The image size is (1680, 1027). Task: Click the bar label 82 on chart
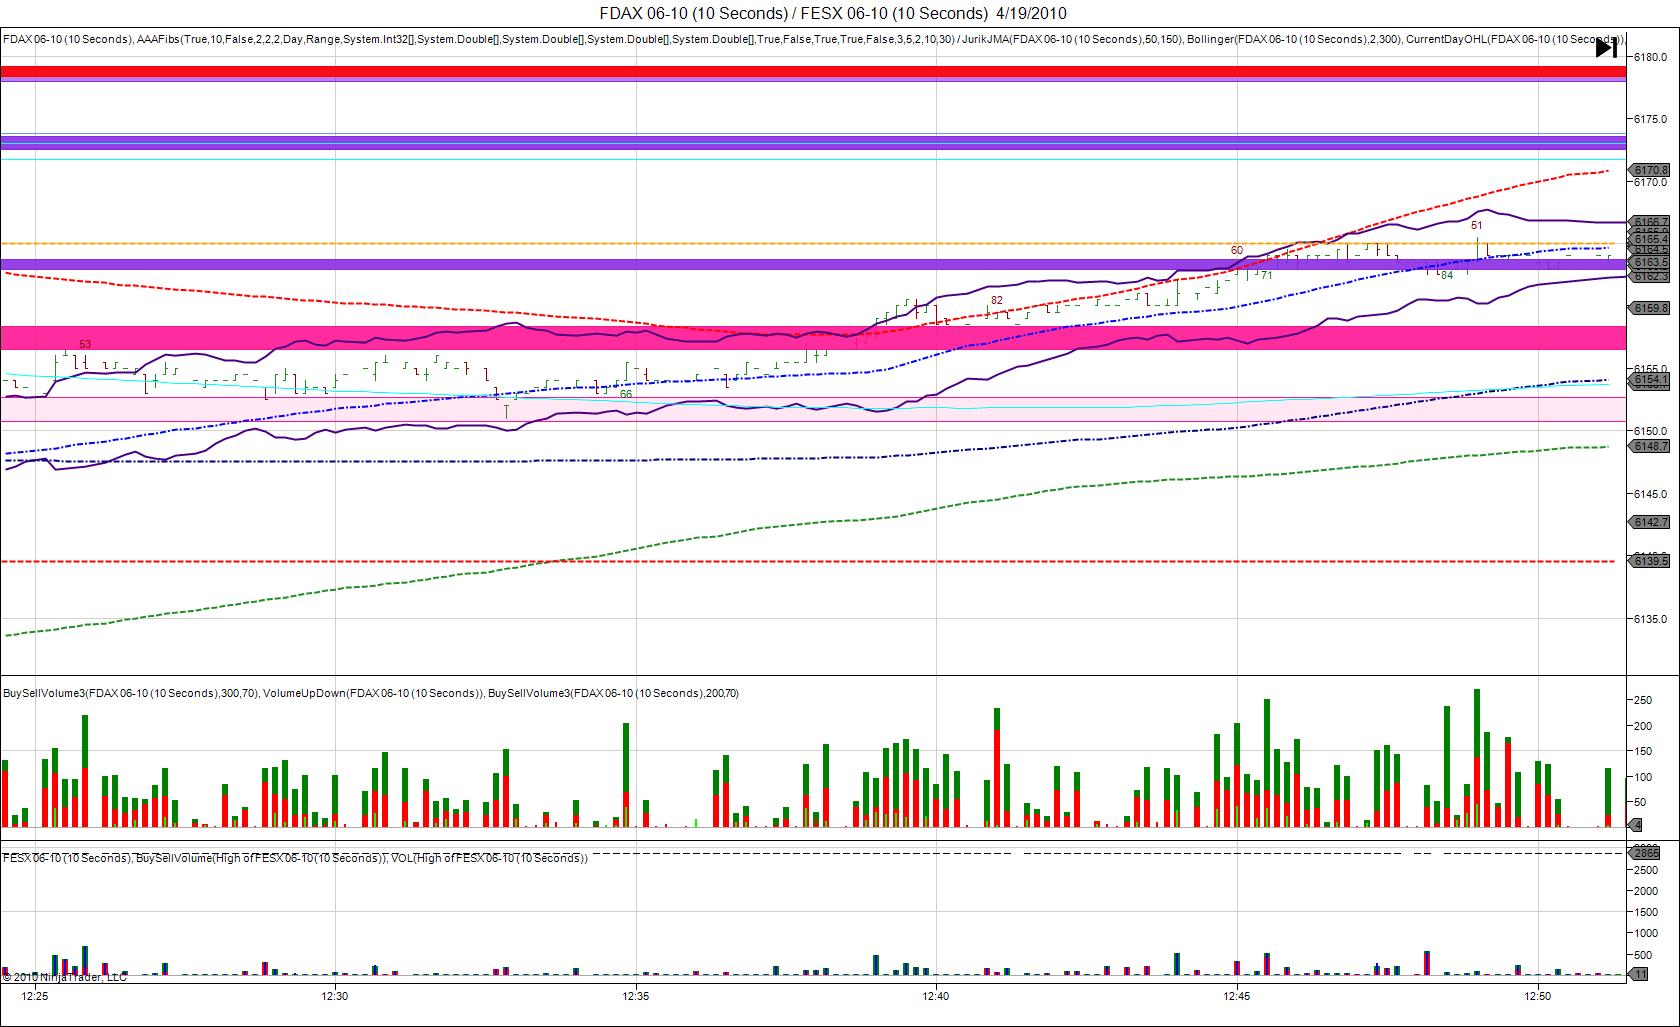[996, 300]
